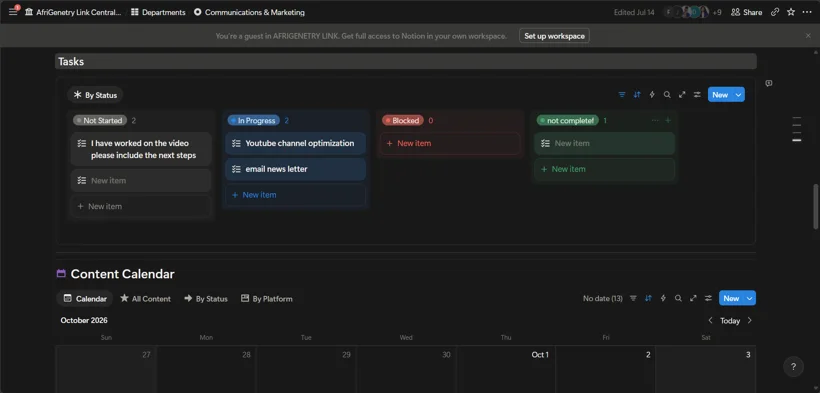Copy the page link icon
The width and height of the screenshot is (820, 393).
775,12
